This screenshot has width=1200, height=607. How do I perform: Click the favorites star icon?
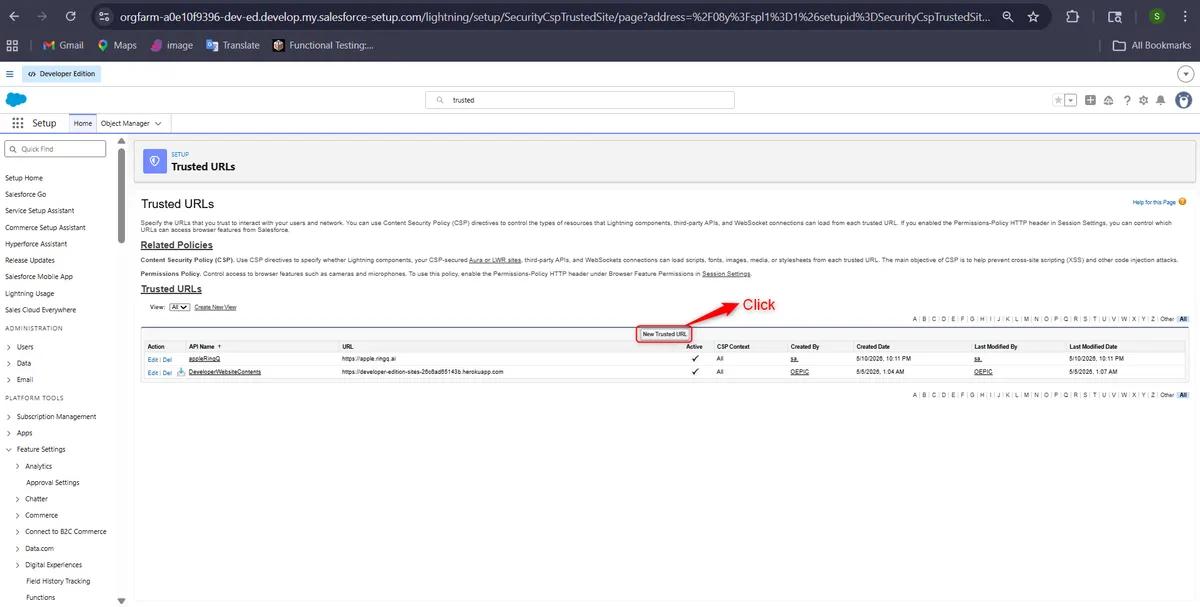coord(1059,100)
